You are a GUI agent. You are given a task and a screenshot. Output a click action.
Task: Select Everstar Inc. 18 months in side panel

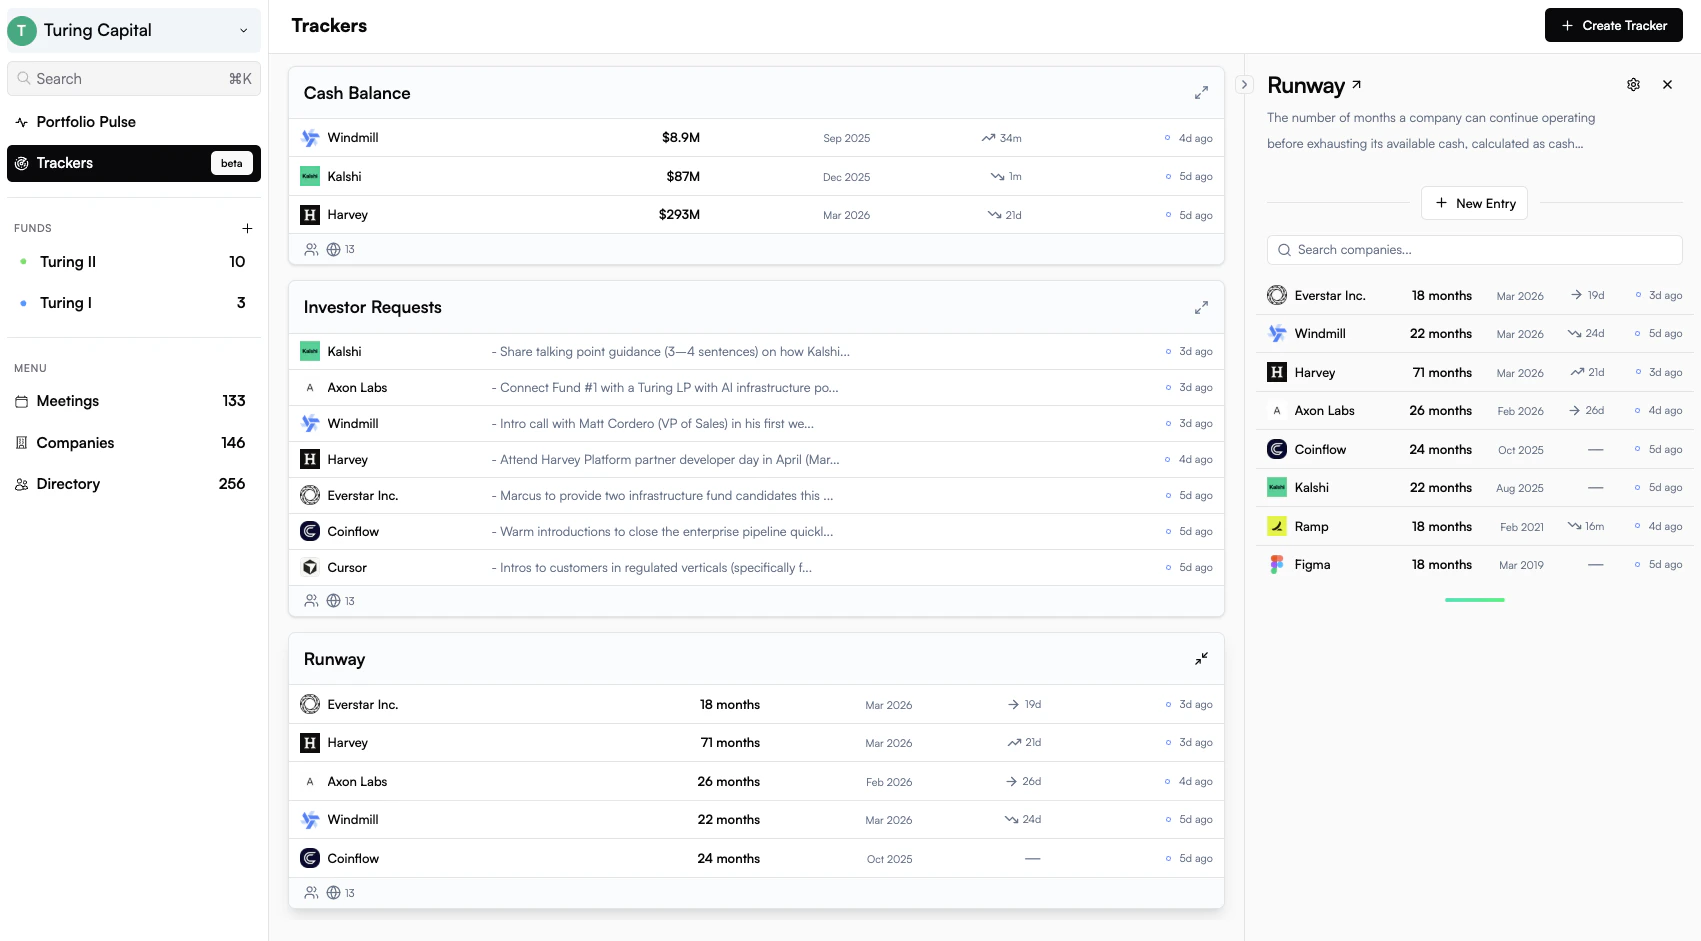[x=1475, y=295]
